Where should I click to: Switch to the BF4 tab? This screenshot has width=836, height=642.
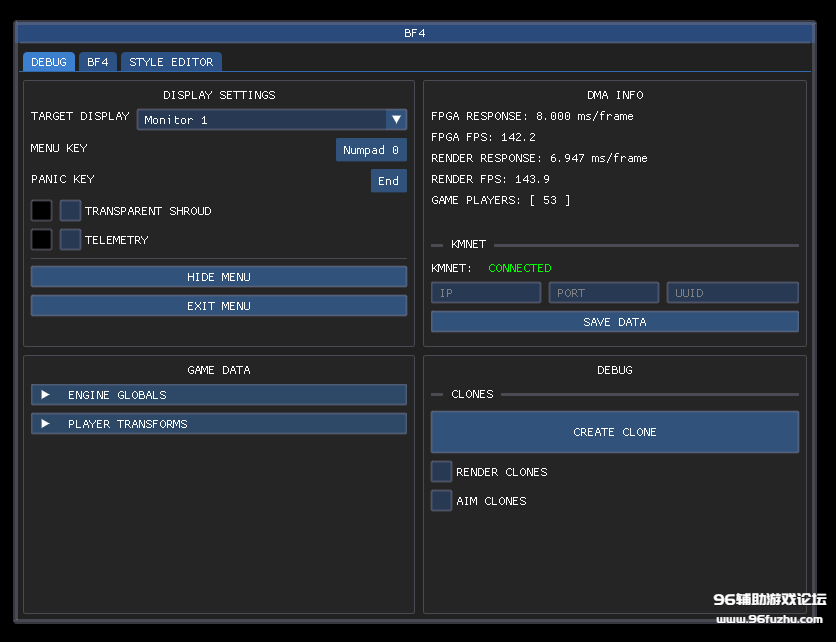(x=97, y=62)
